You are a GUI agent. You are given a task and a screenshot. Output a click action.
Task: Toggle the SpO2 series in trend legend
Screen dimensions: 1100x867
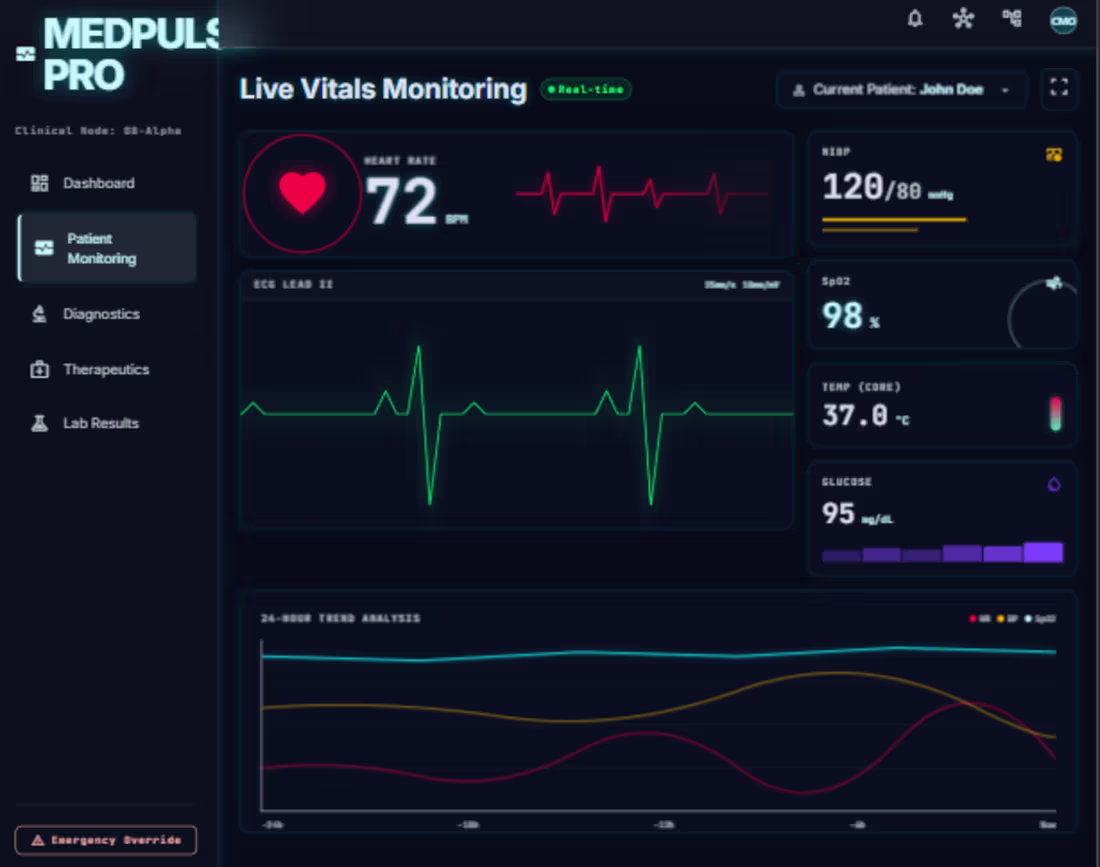[1040, 619]
